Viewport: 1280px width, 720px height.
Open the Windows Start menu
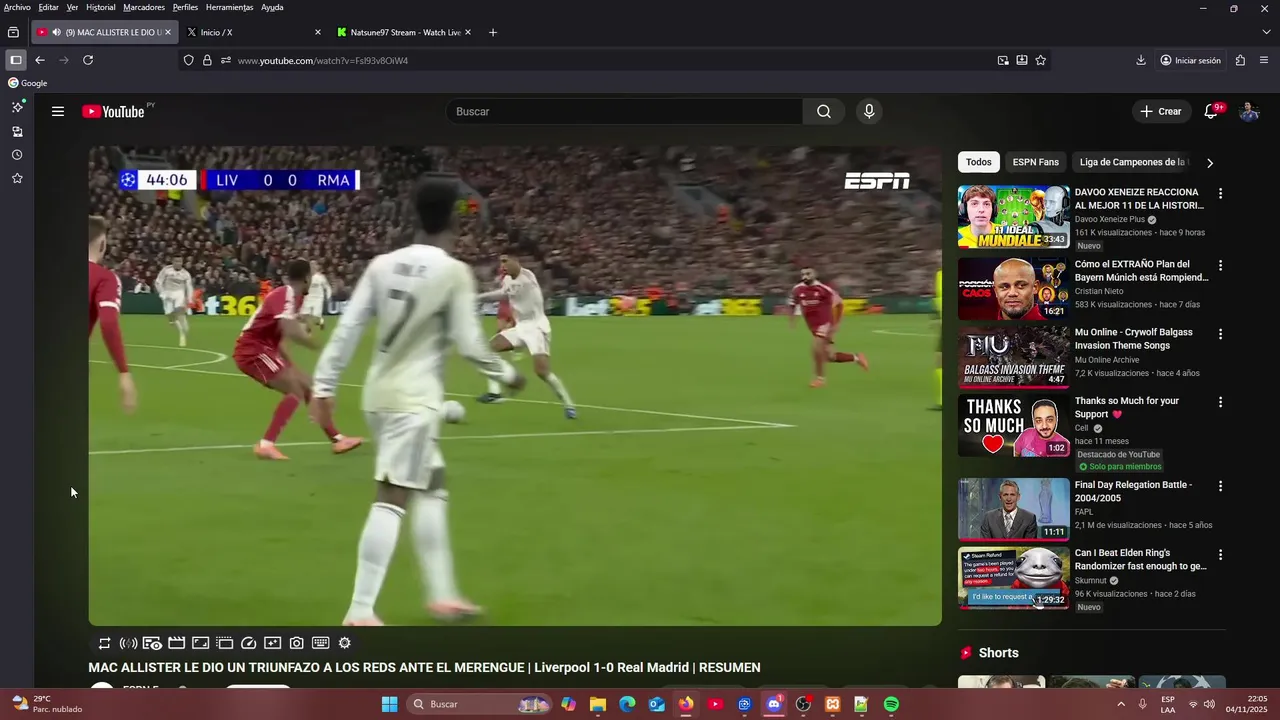pos(390,704)
